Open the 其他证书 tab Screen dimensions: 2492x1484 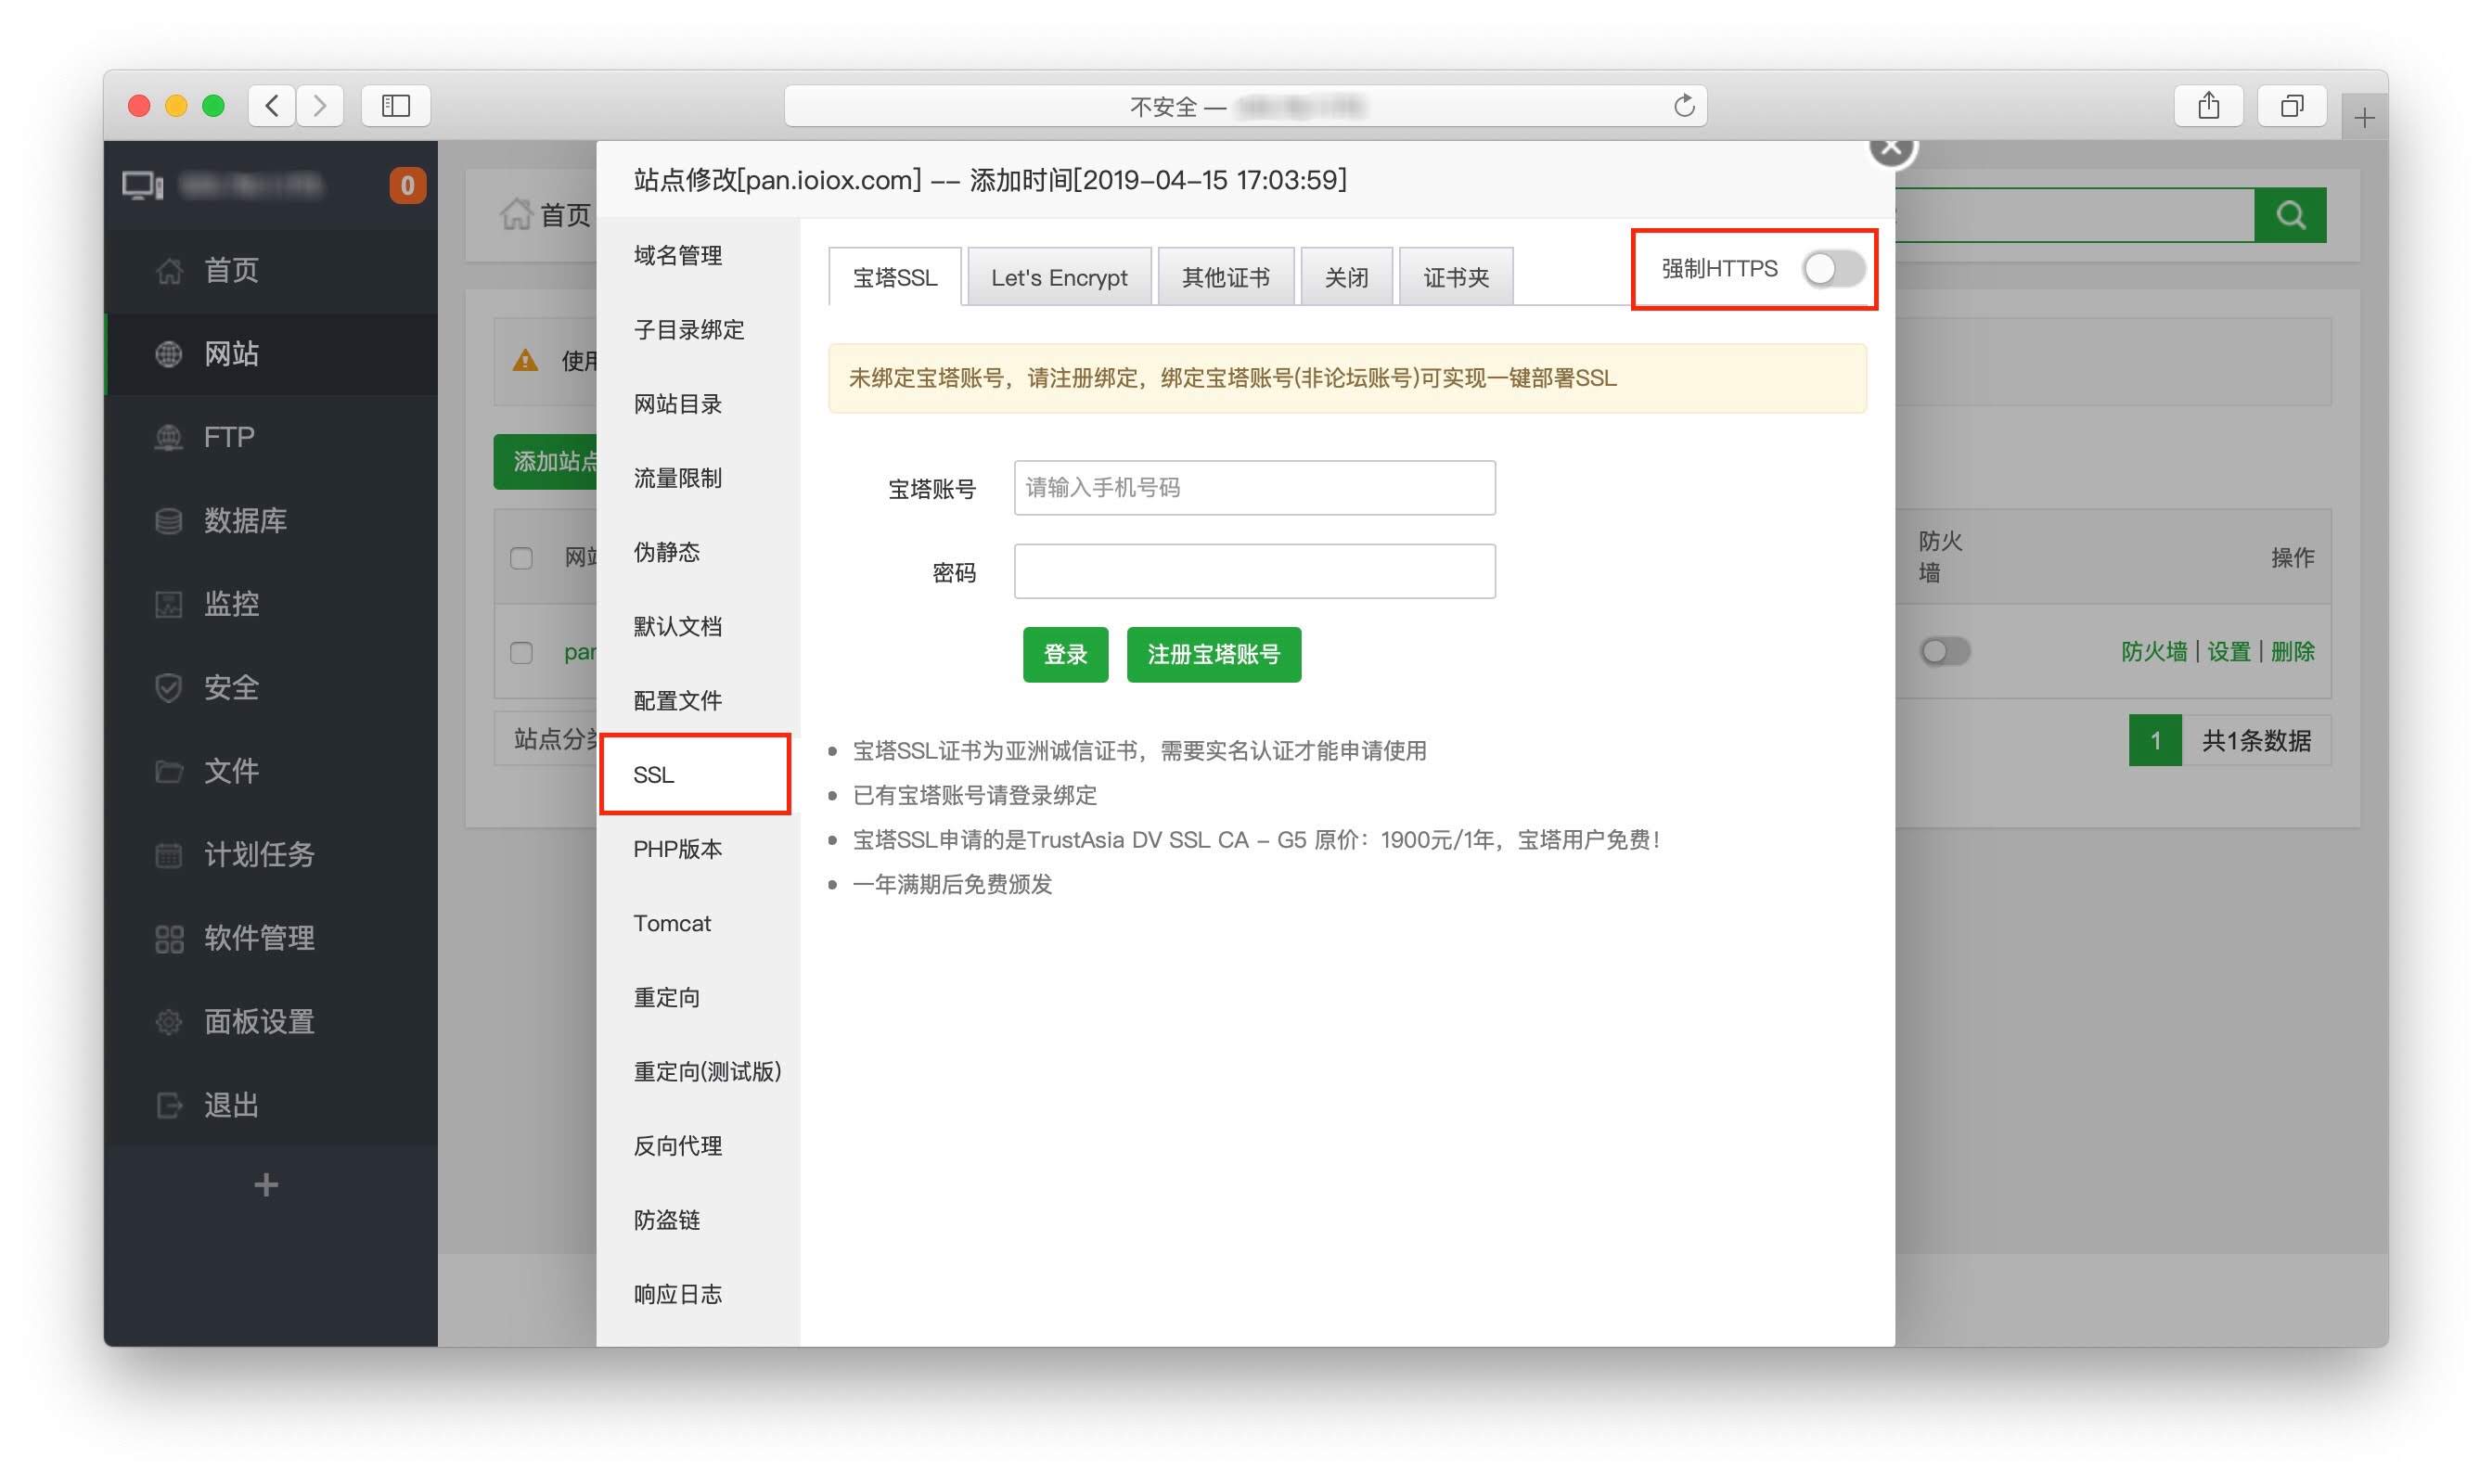tap(1225, 277)
